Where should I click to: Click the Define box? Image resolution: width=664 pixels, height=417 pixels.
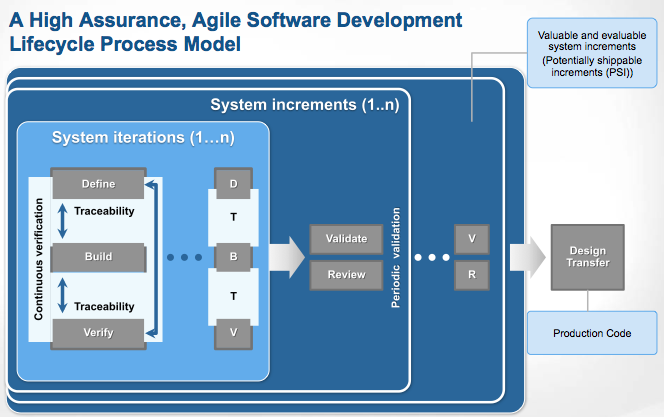pos(98,183)
